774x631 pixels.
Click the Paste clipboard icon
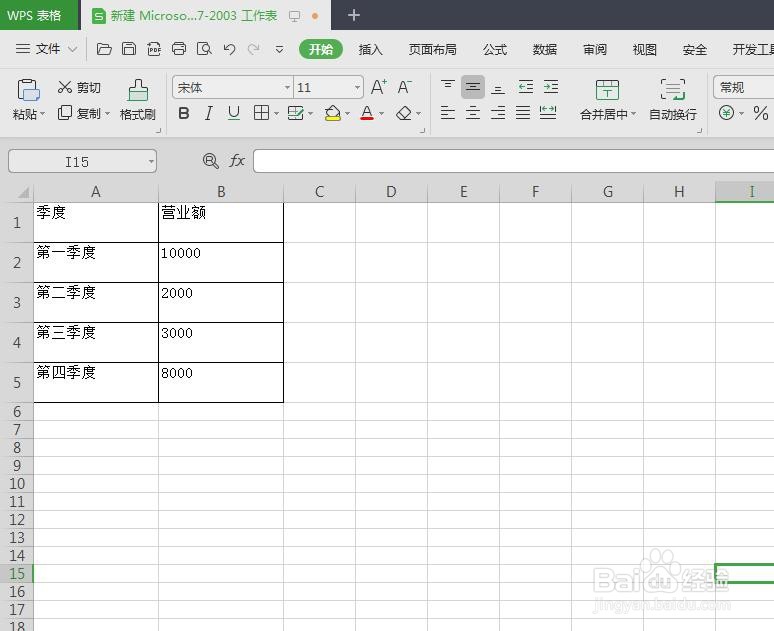[28, 90]
